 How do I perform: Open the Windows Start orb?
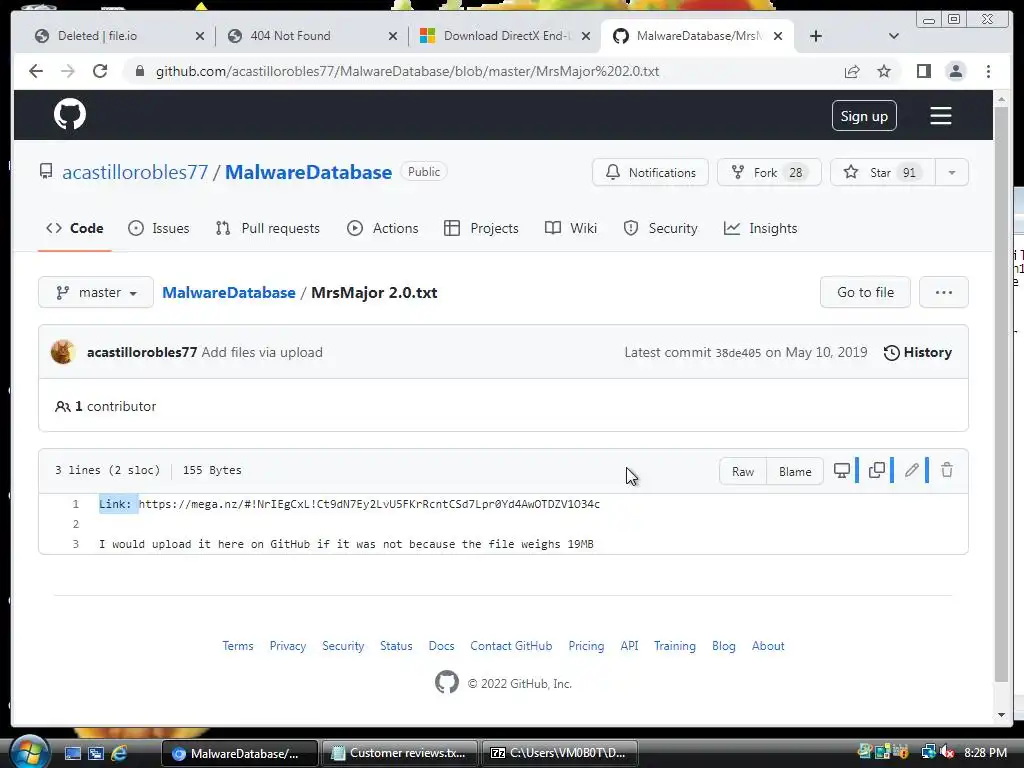pos(29,751)
